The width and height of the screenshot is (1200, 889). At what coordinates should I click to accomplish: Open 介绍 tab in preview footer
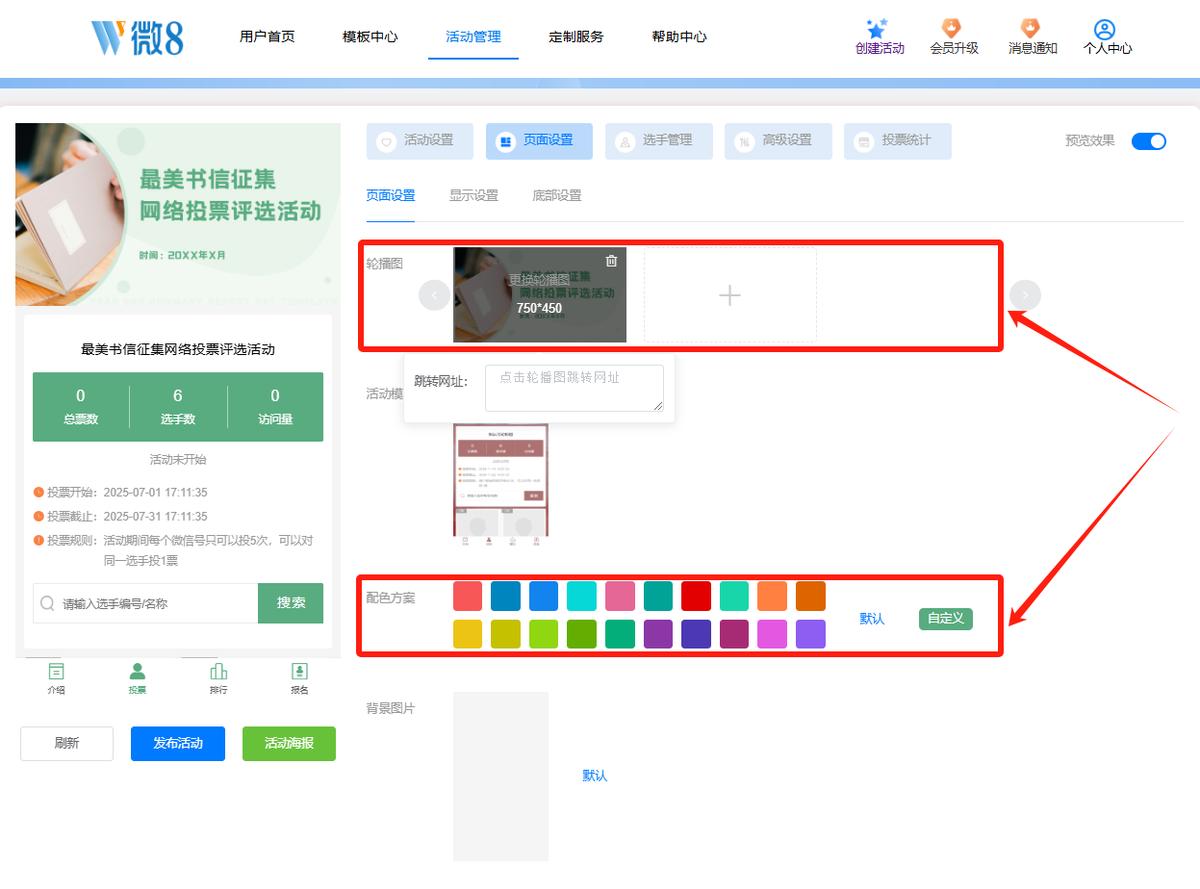pyautogui.click(x=56, y=678)
